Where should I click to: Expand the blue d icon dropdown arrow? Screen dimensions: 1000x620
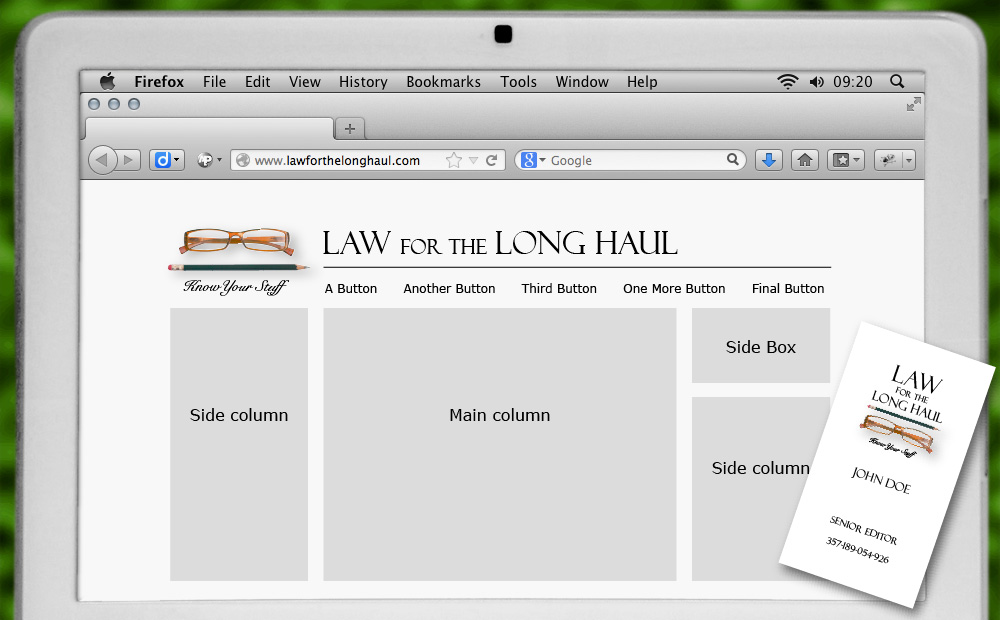[x=177, y=159]
